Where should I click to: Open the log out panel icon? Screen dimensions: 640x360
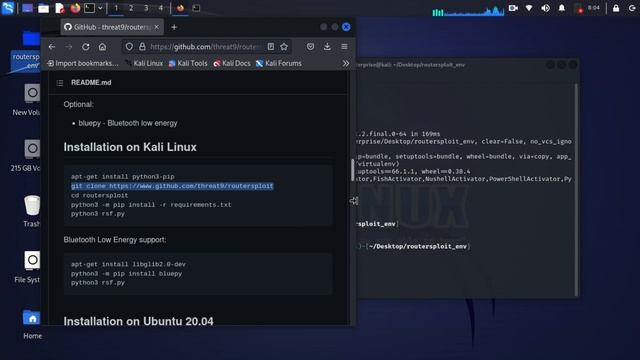point(632,8)
